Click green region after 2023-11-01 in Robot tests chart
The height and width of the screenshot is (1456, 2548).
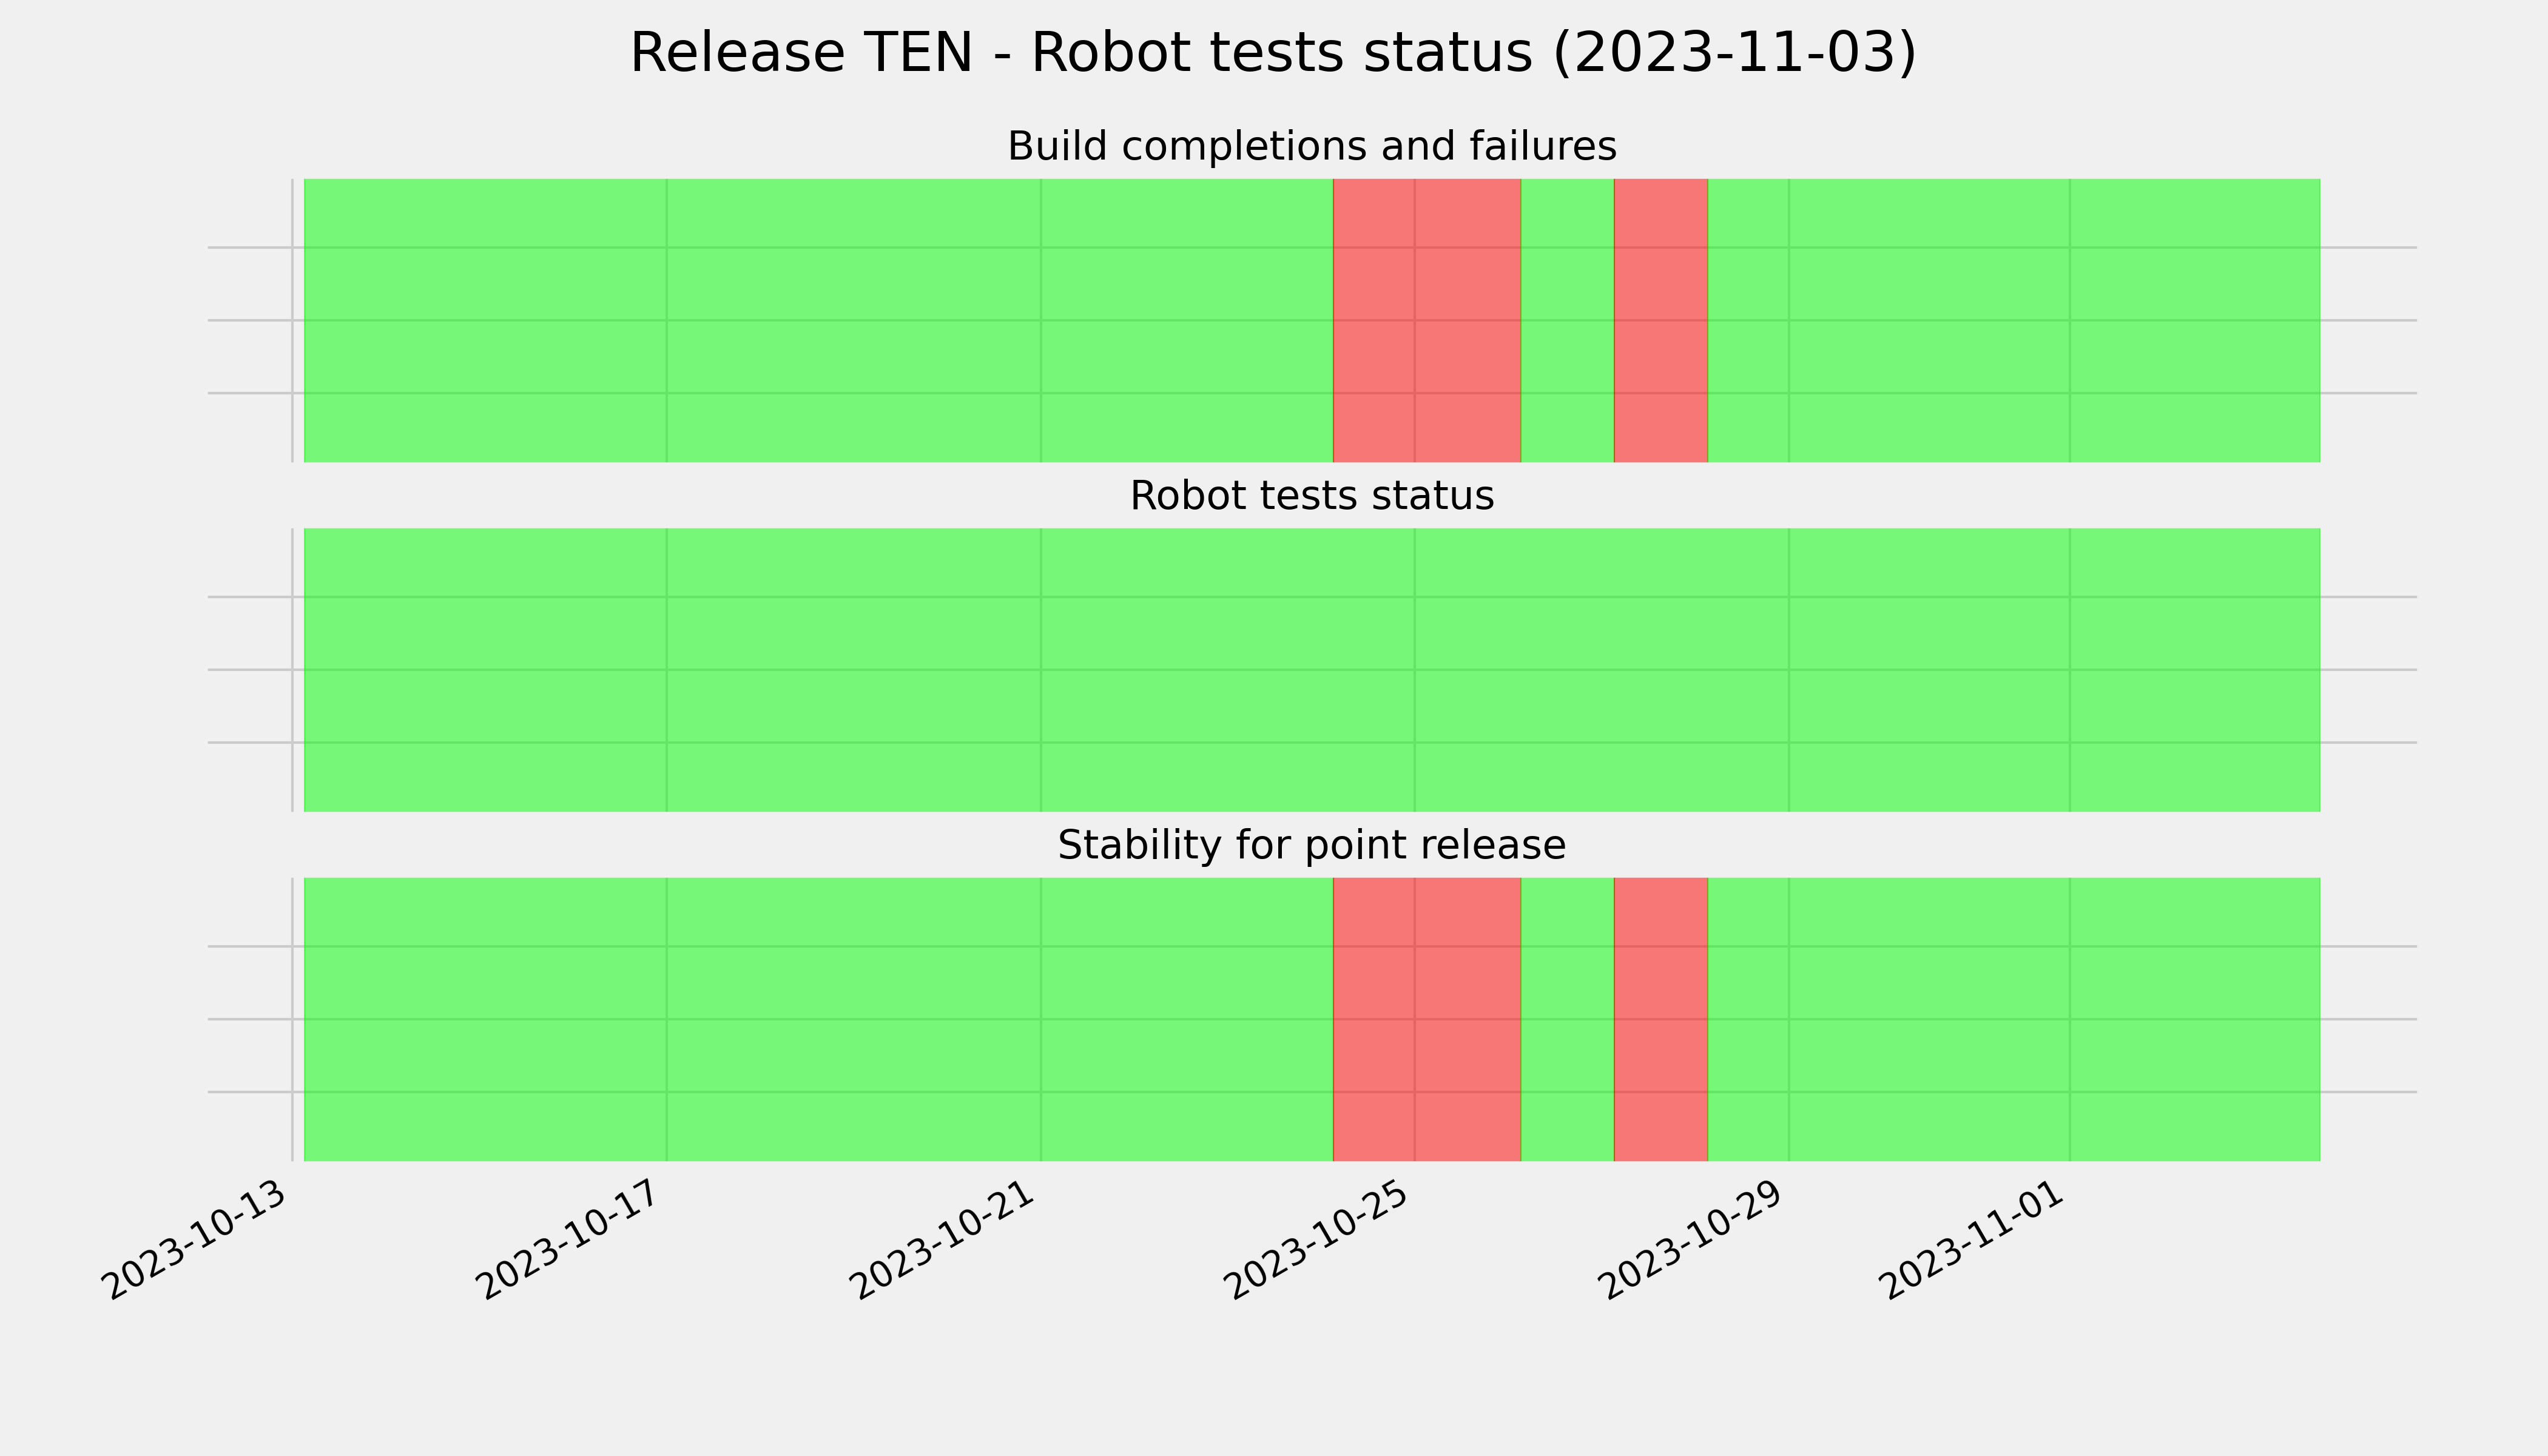(x=2195, y=670)
